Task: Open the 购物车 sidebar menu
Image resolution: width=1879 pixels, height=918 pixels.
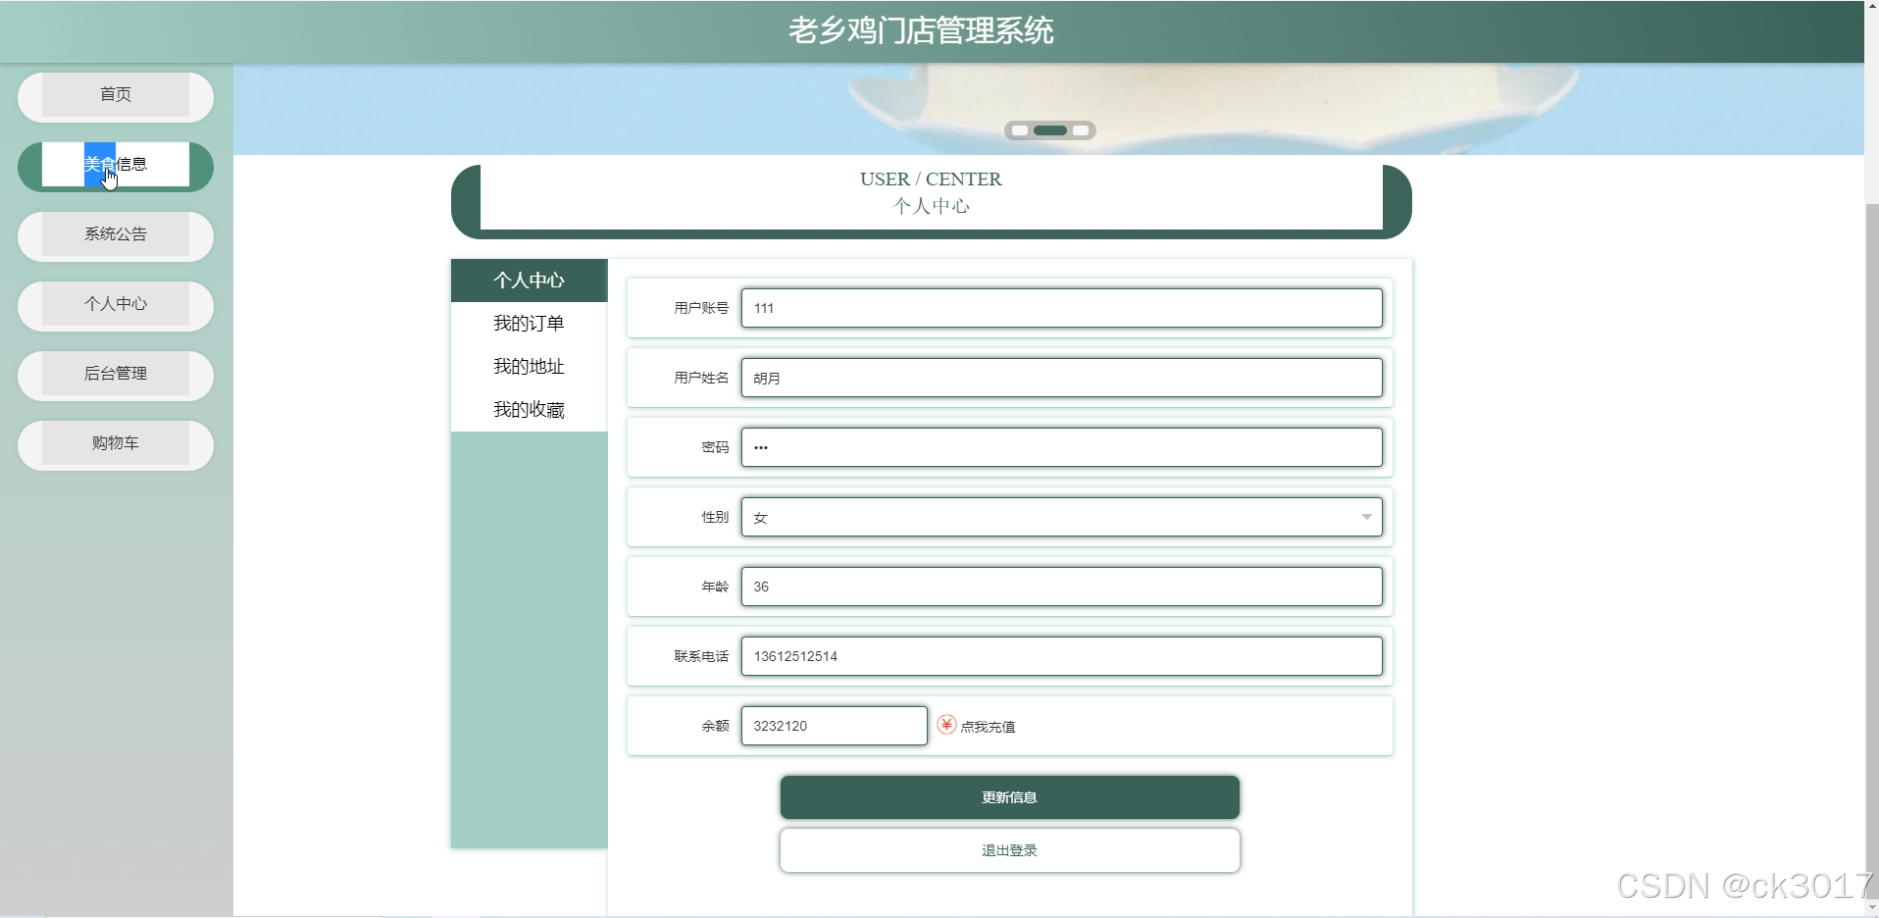Action: point(115,444)
